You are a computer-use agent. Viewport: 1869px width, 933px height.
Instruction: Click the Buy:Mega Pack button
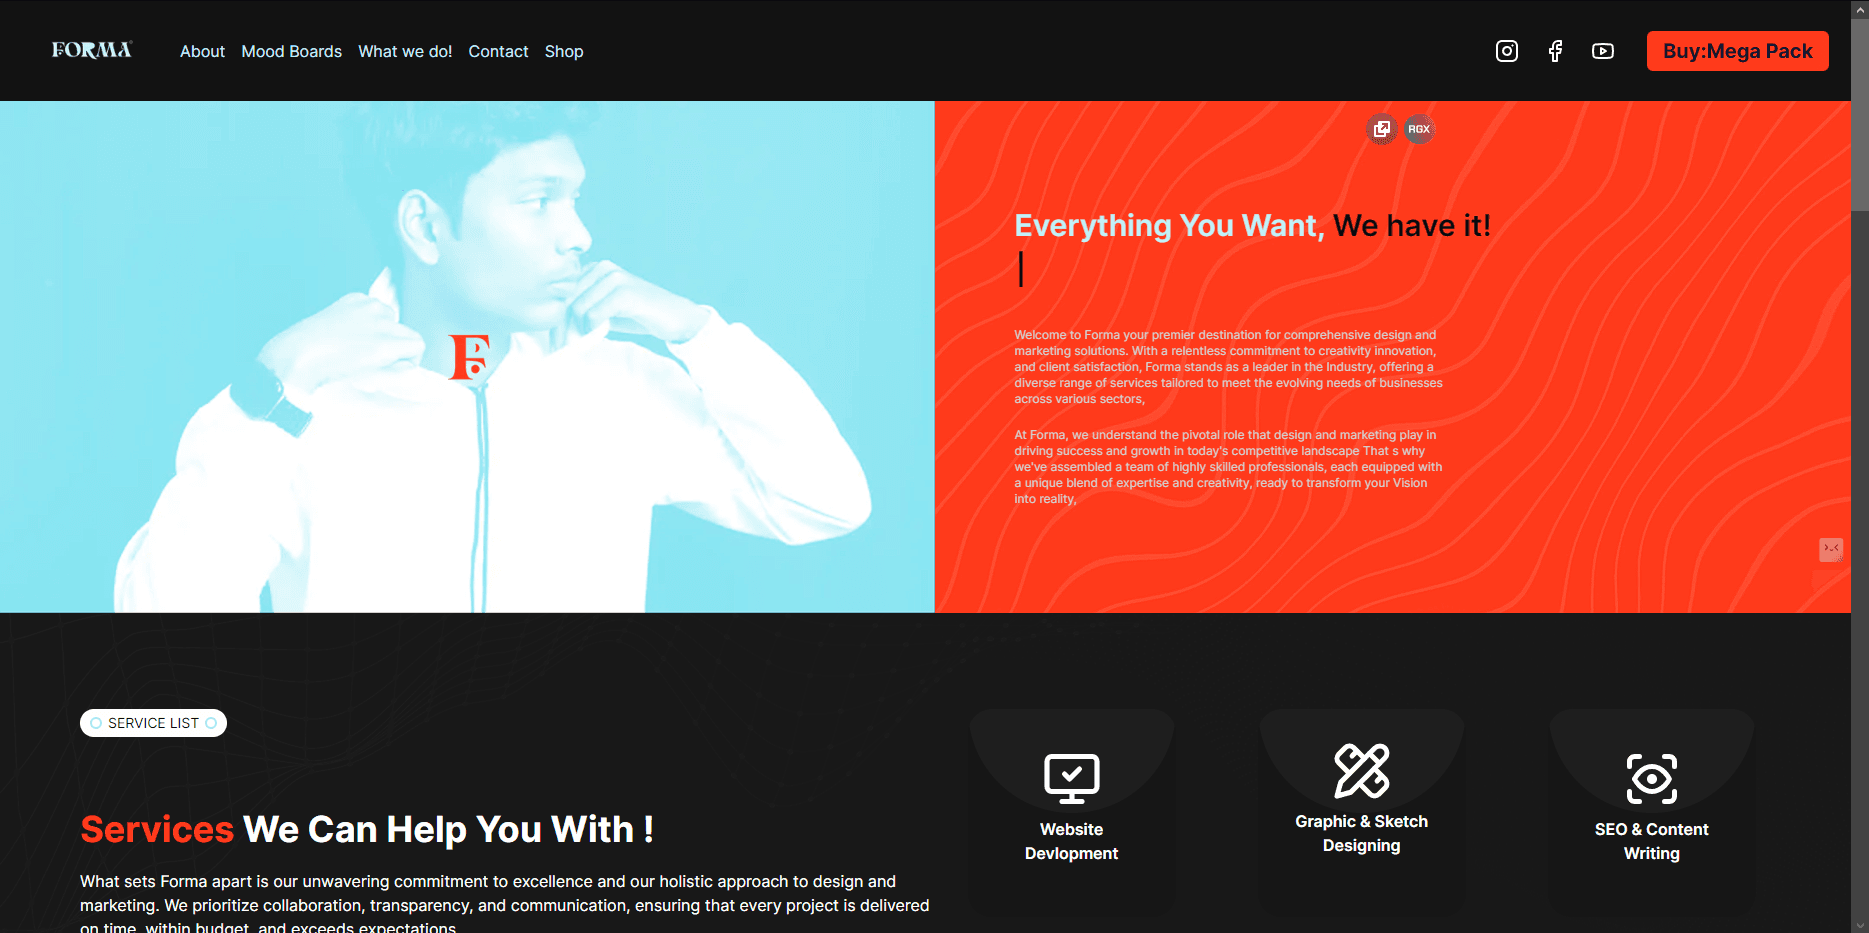[x=1738, y=51]
